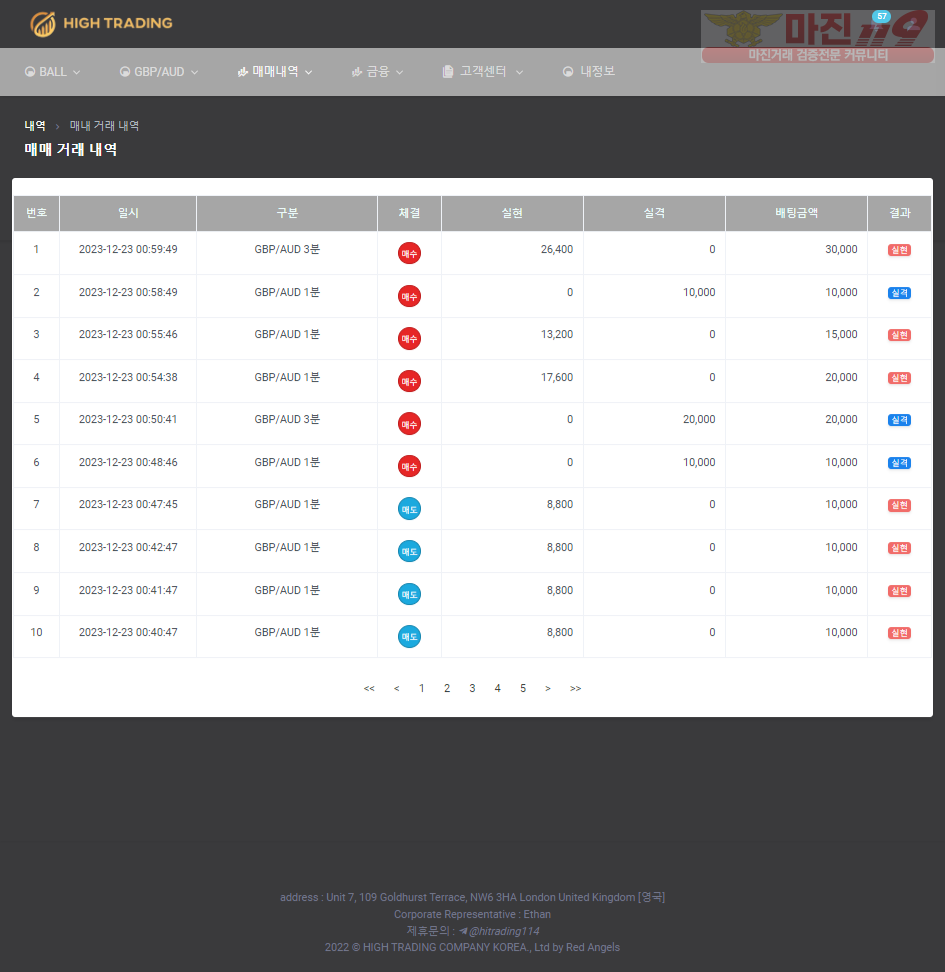The height and width of the screenshot is (972, 945).
Task: Jump to last page with >> link
Action: point(575,688)
